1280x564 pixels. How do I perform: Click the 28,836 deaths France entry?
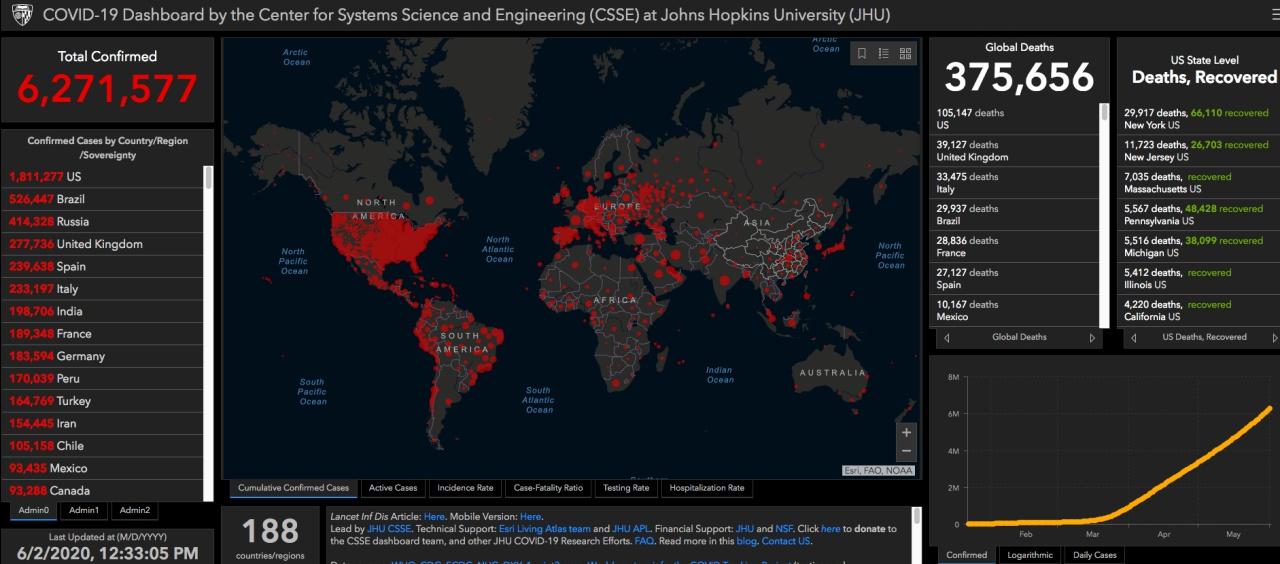(x=1014, y=247)
